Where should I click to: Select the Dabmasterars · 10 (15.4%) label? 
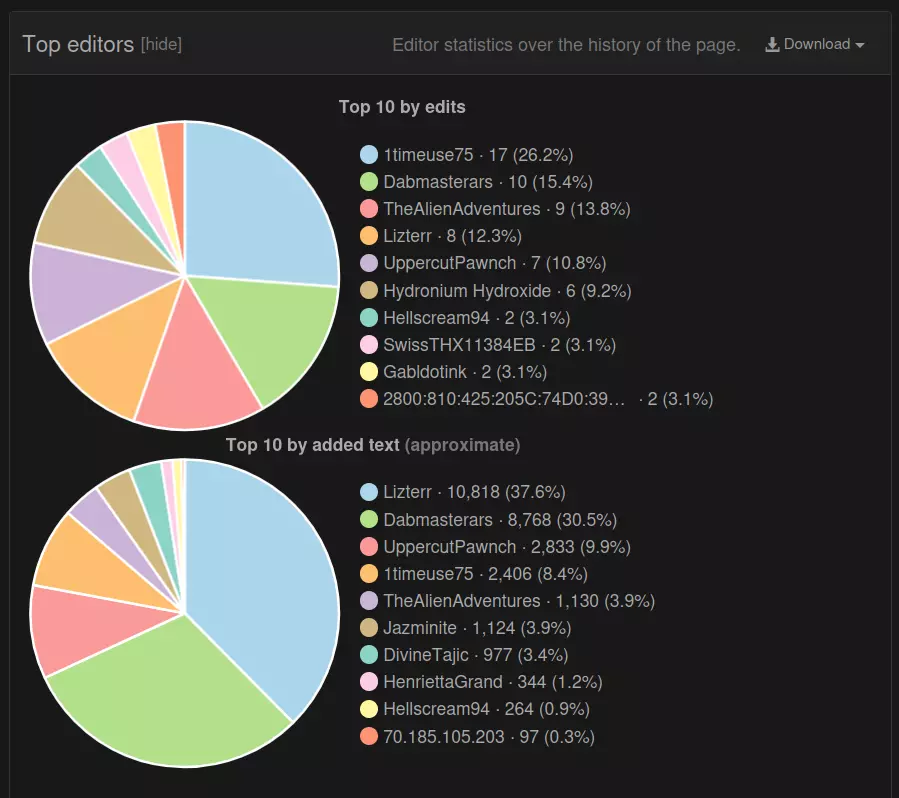(x=488, y=182)
